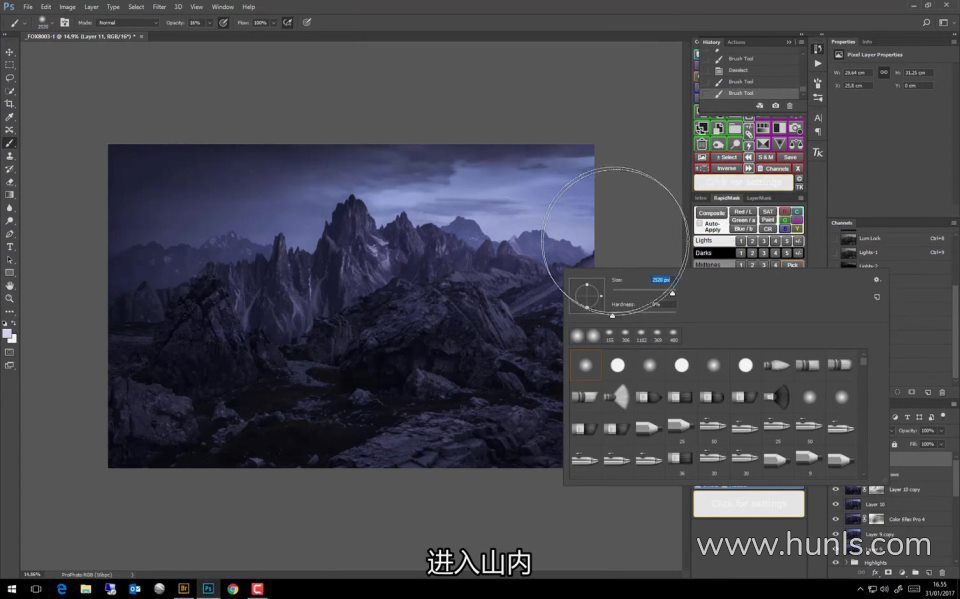Select the Eyedropper tool
960x599 pixels.
tap(9, 117)
